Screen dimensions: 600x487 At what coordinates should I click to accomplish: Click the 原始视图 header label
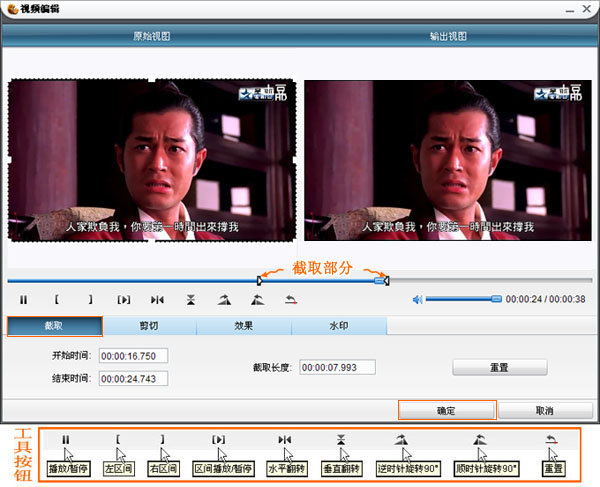[152, 36]
